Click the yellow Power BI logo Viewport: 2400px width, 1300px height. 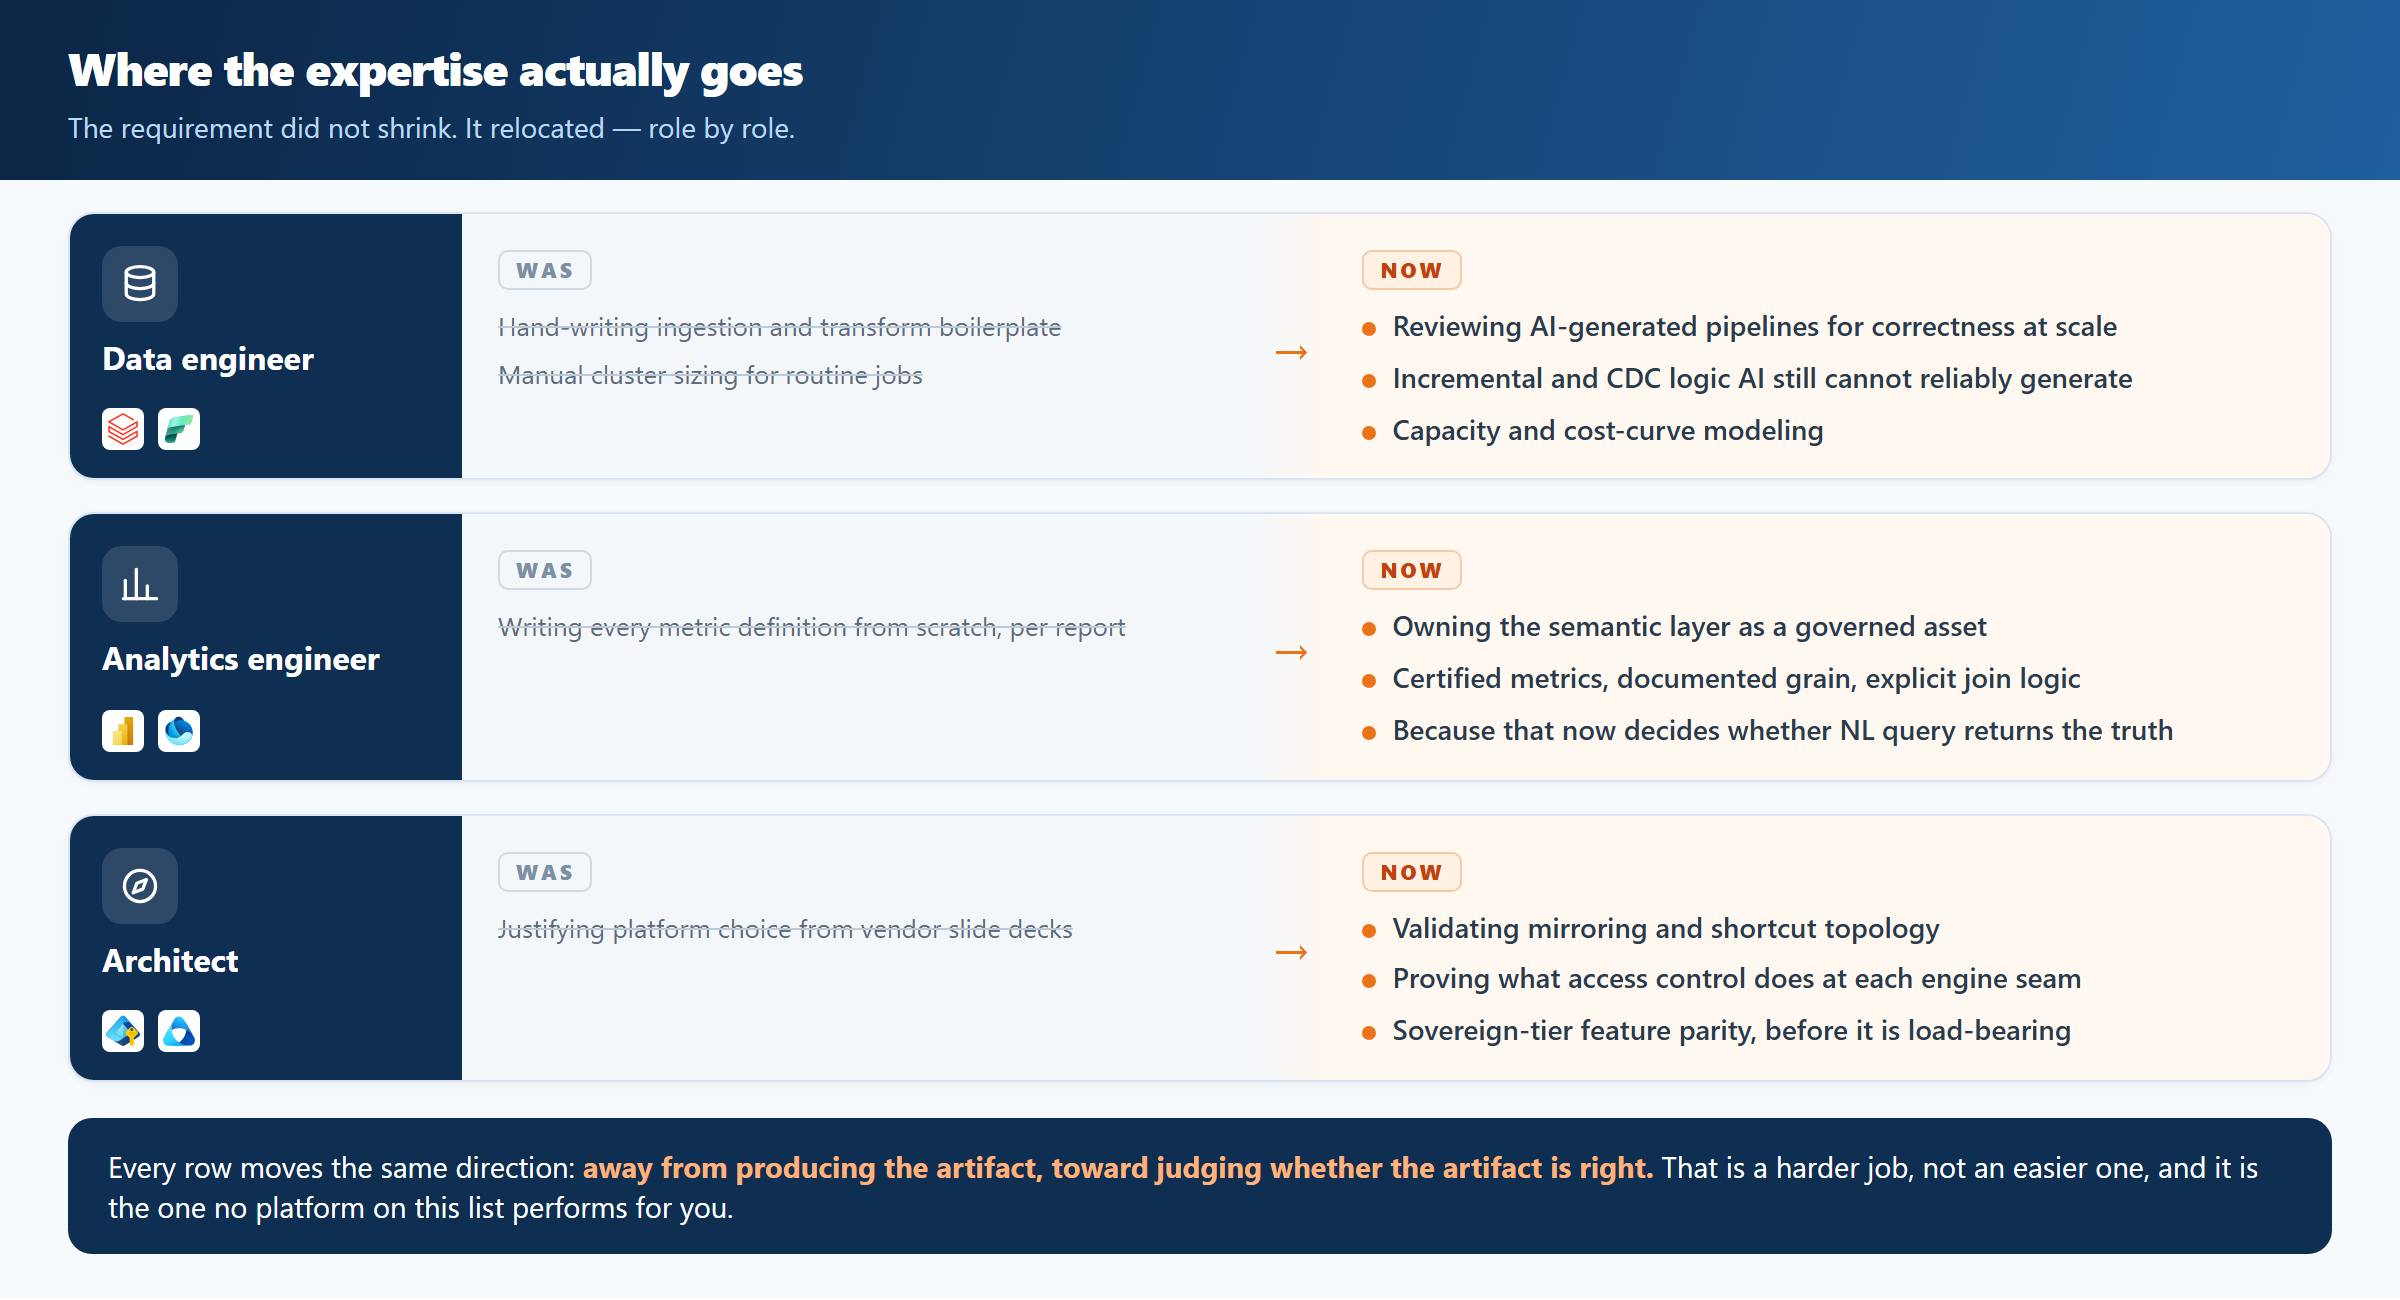click(x=123, y=731)
